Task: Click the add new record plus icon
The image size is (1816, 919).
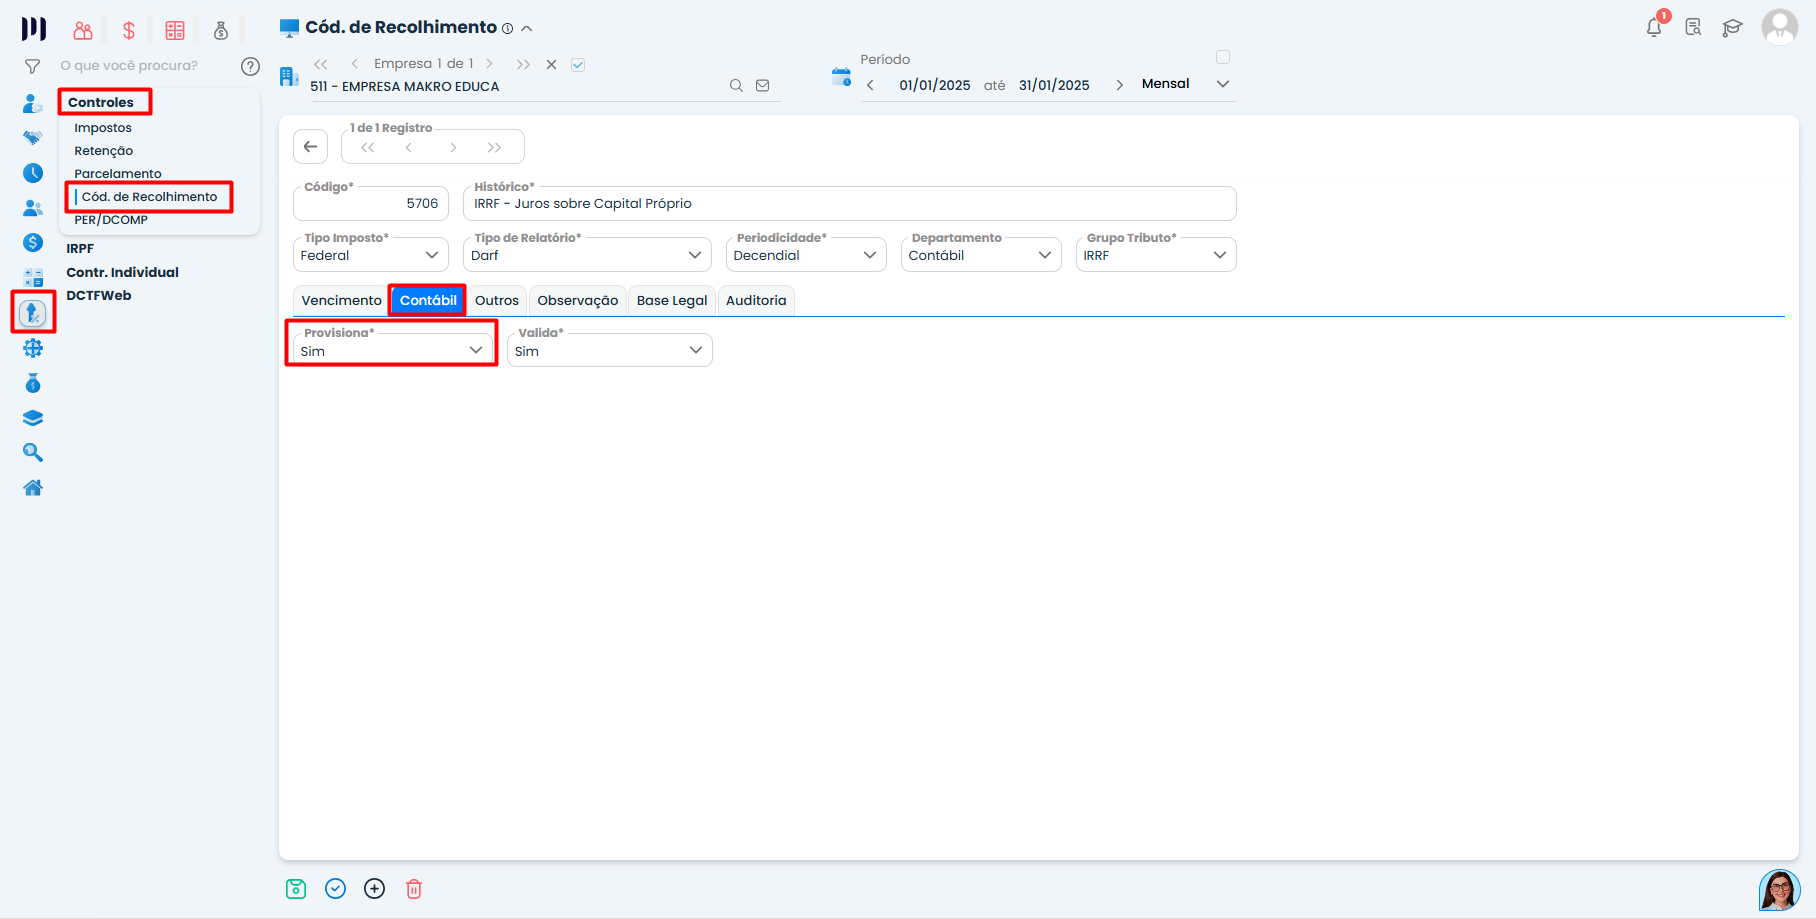Action: coord(374,889)
